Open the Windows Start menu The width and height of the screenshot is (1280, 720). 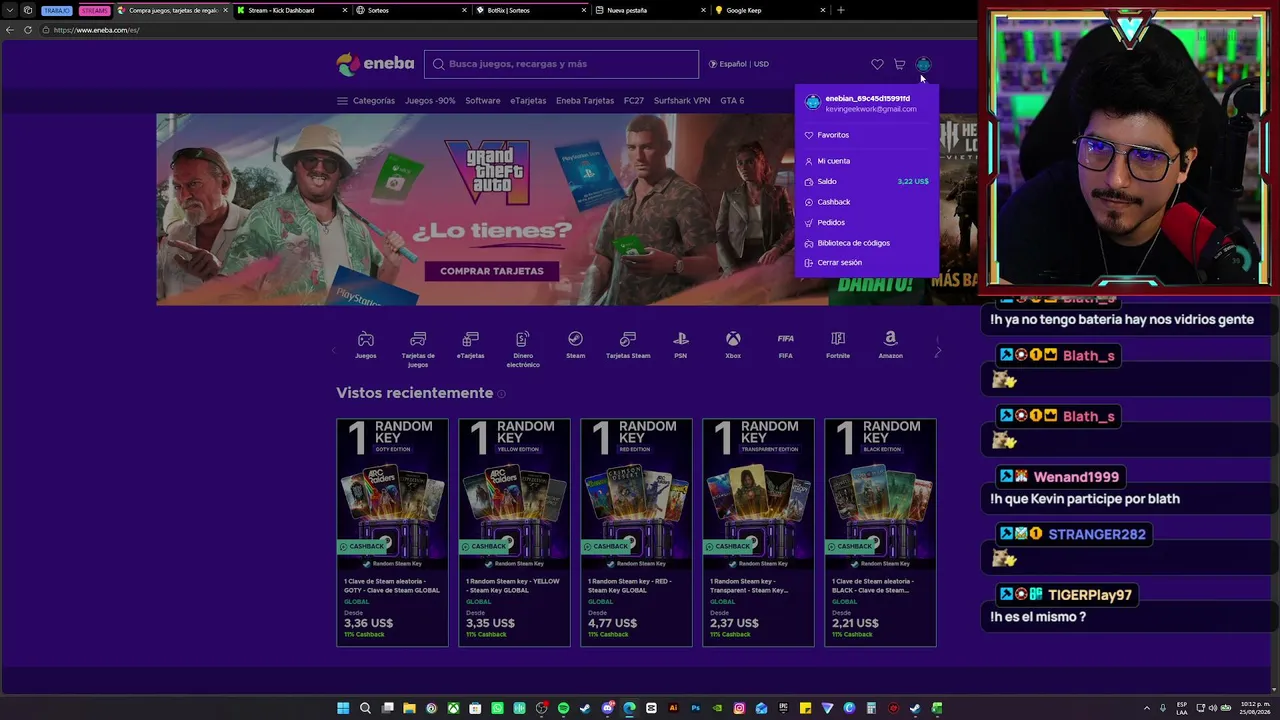[343, 708]
